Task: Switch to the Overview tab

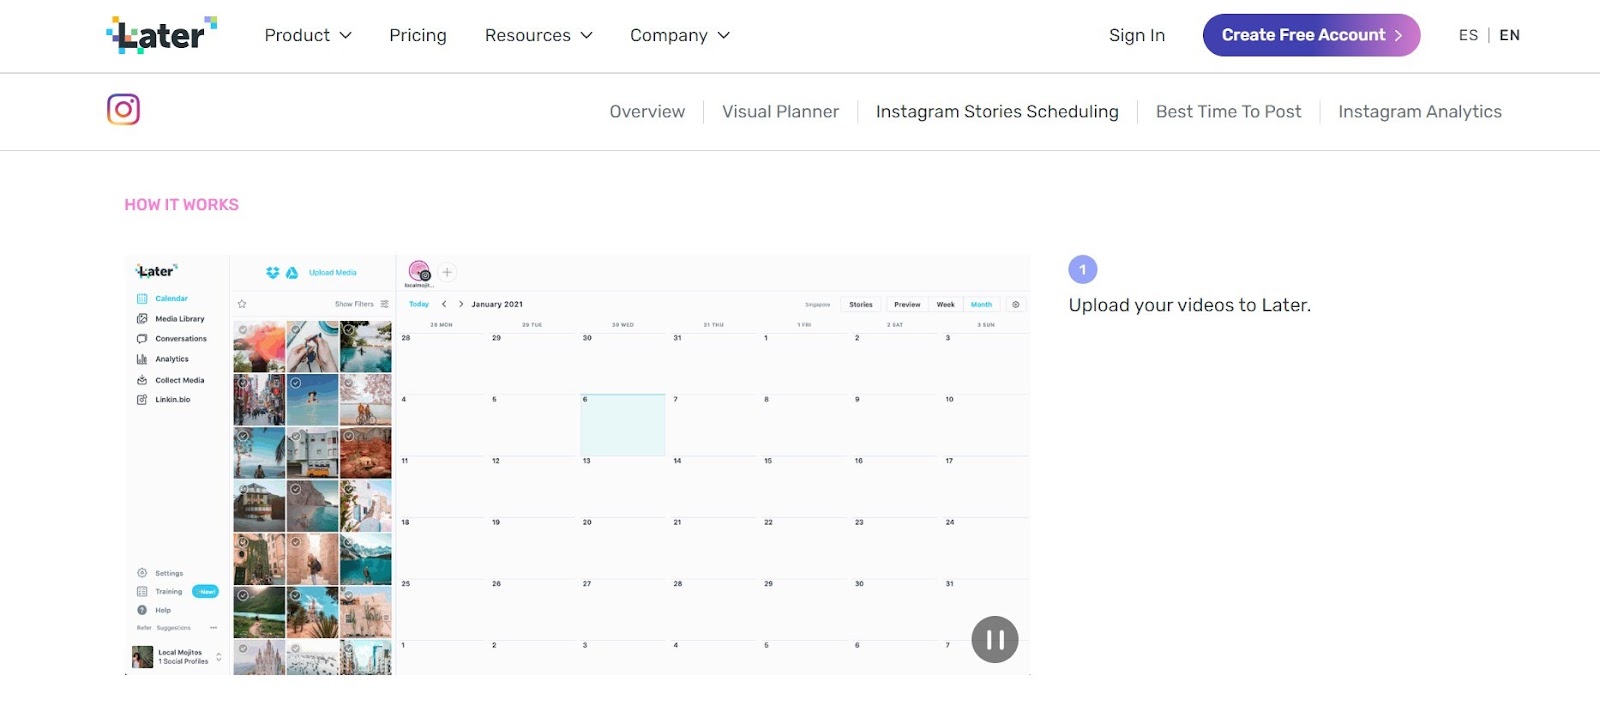Action: point(647,112)
